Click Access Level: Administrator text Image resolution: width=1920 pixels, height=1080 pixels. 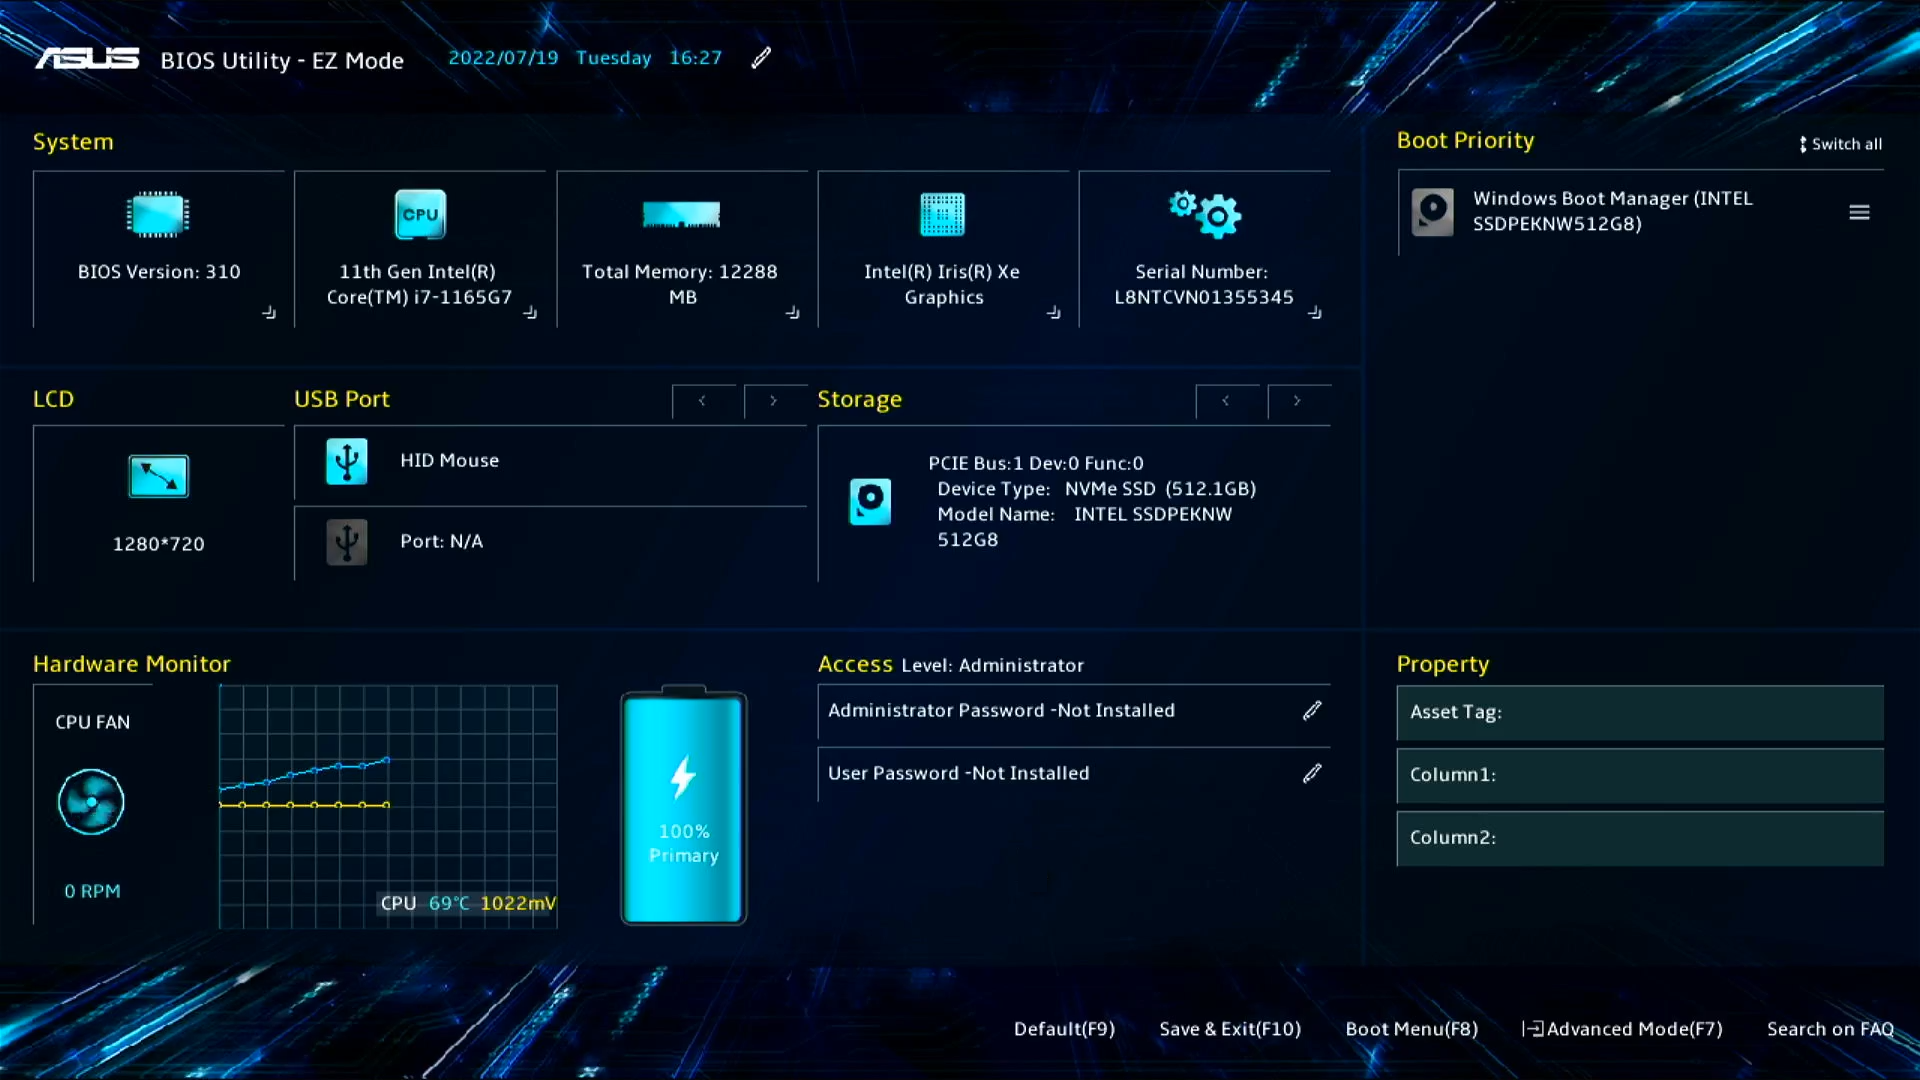click(x=950, y=665)
